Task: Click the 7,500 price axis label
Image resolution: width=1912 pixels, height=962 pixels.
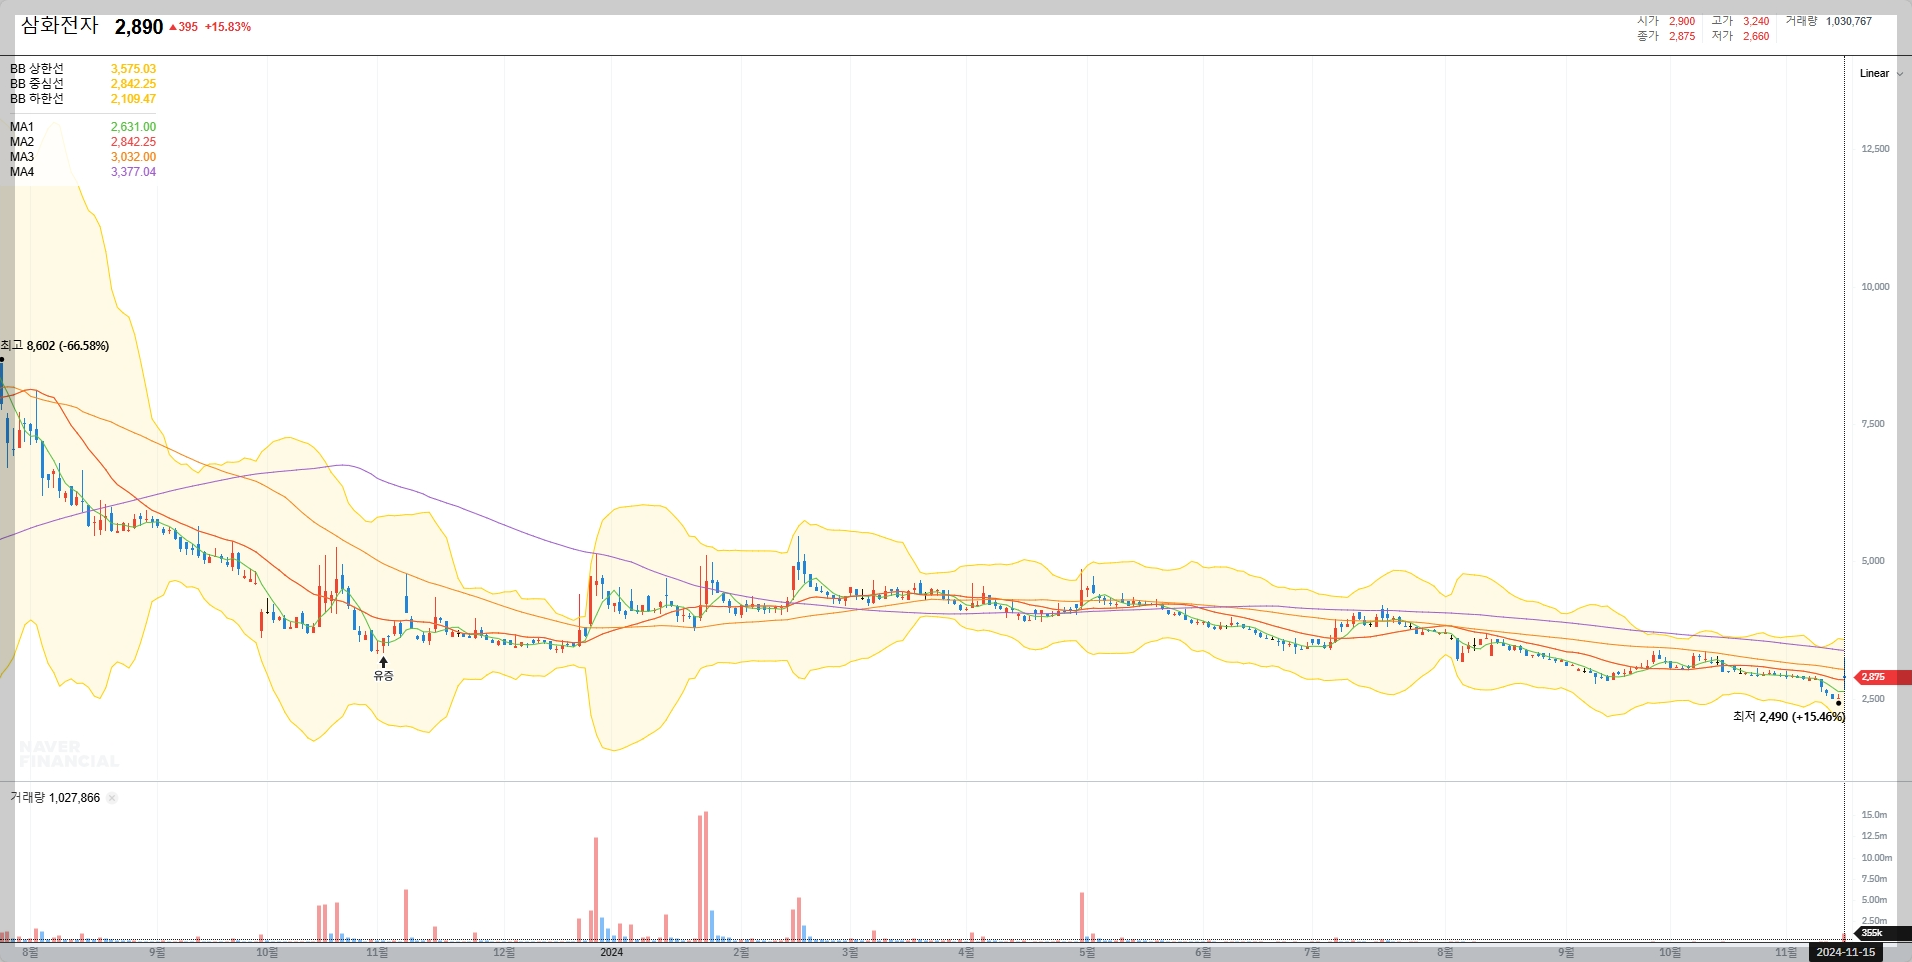Action: tap(1873, 424)
